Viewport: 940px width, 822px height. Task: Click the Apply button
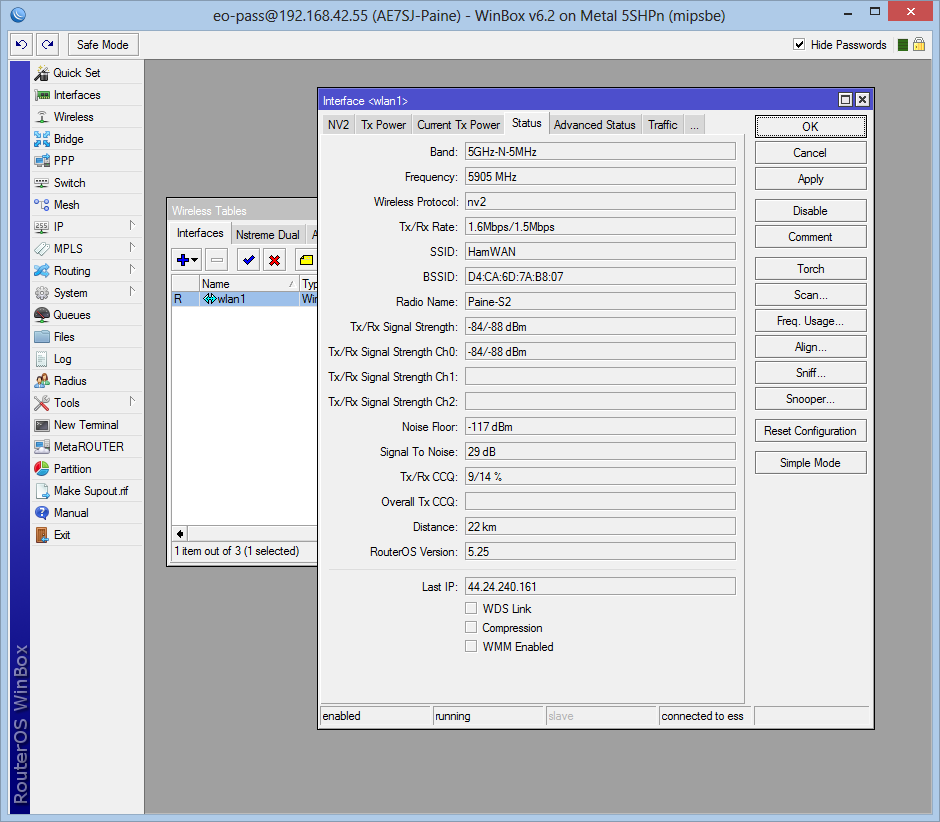(x=810, y=179)
